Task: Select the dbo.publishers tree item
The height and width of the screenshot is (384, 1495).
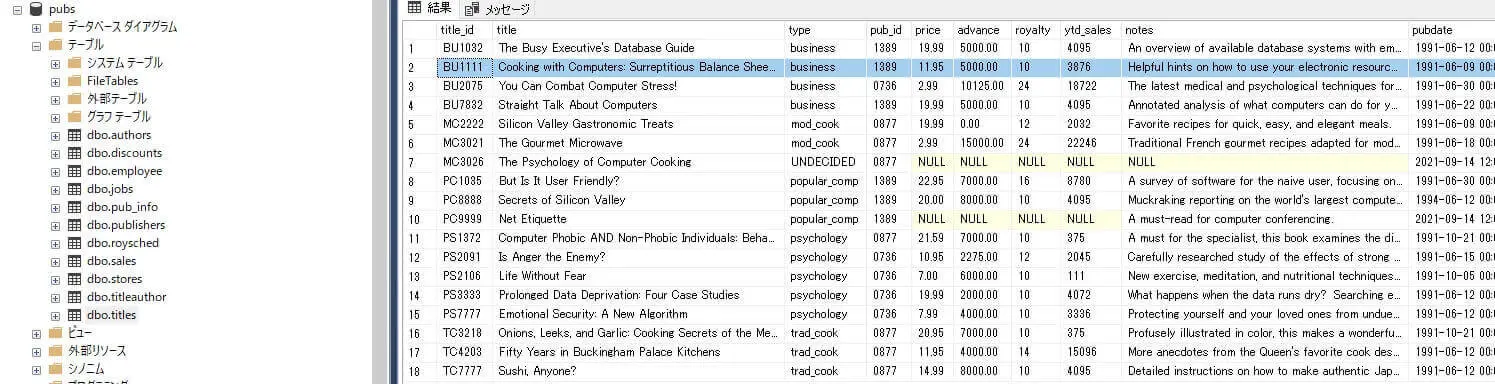Action: 125,225
